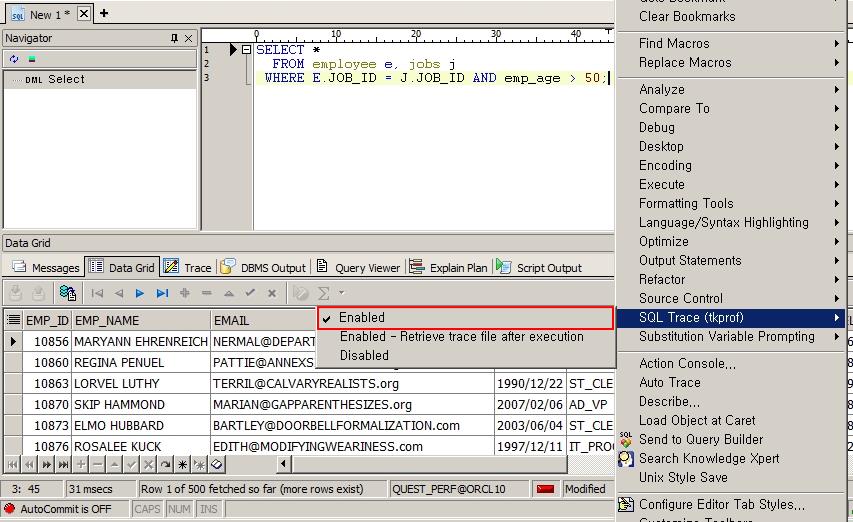Click Search Knowledge Xpert icon in menu
The width and height of the screenshot is (853, 522).
[626, 458]
